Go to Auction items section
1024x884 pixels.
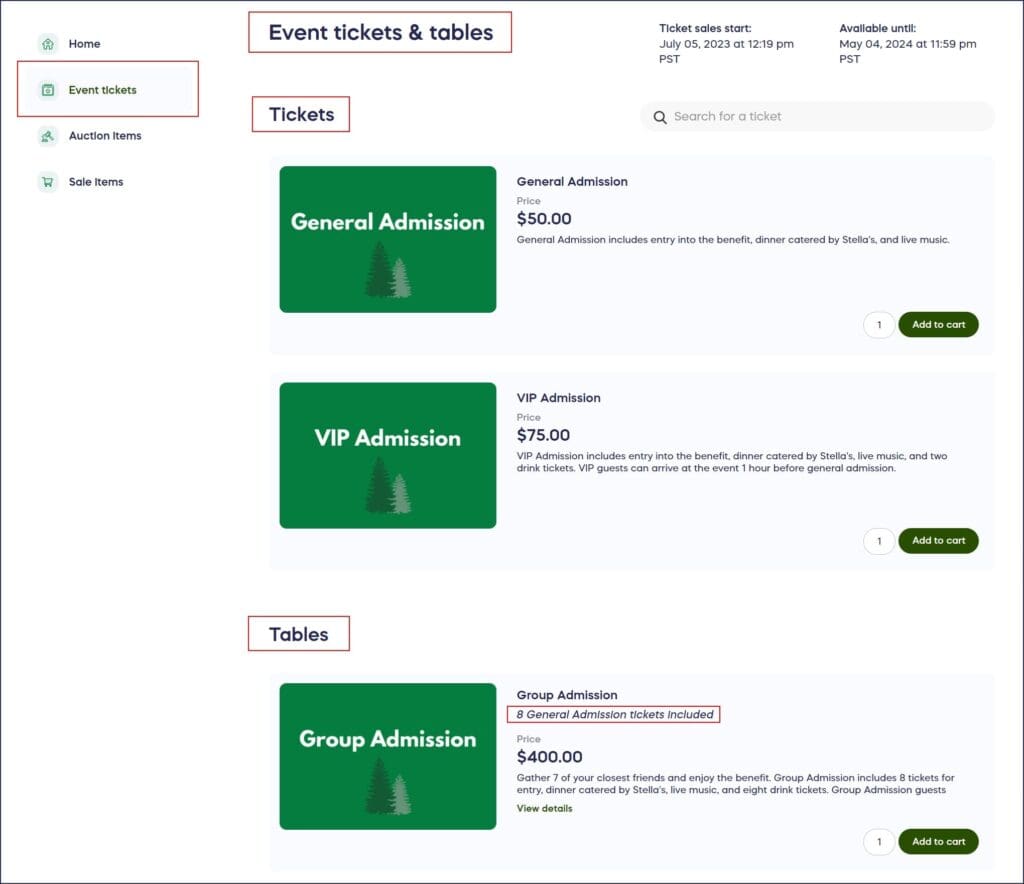[x=105, y=136]
